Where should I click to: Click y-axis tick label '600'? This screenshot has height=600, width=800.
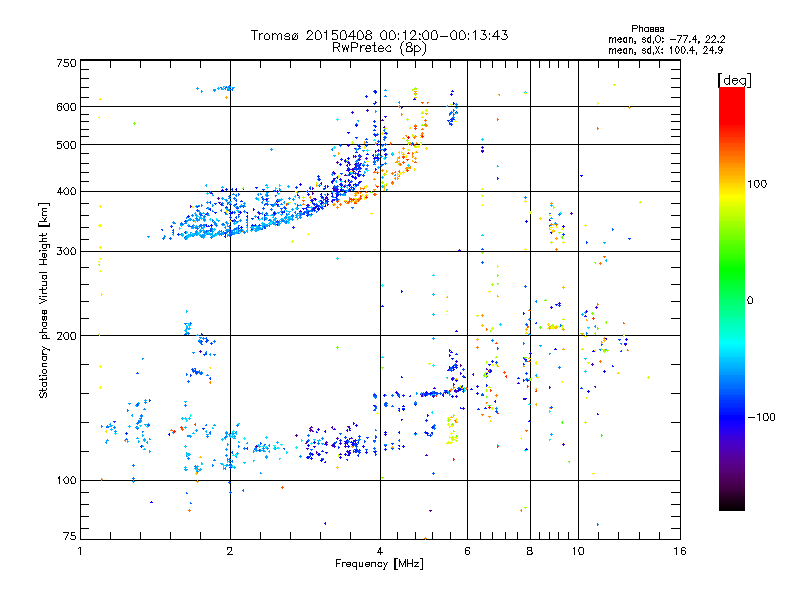(66, 107)
